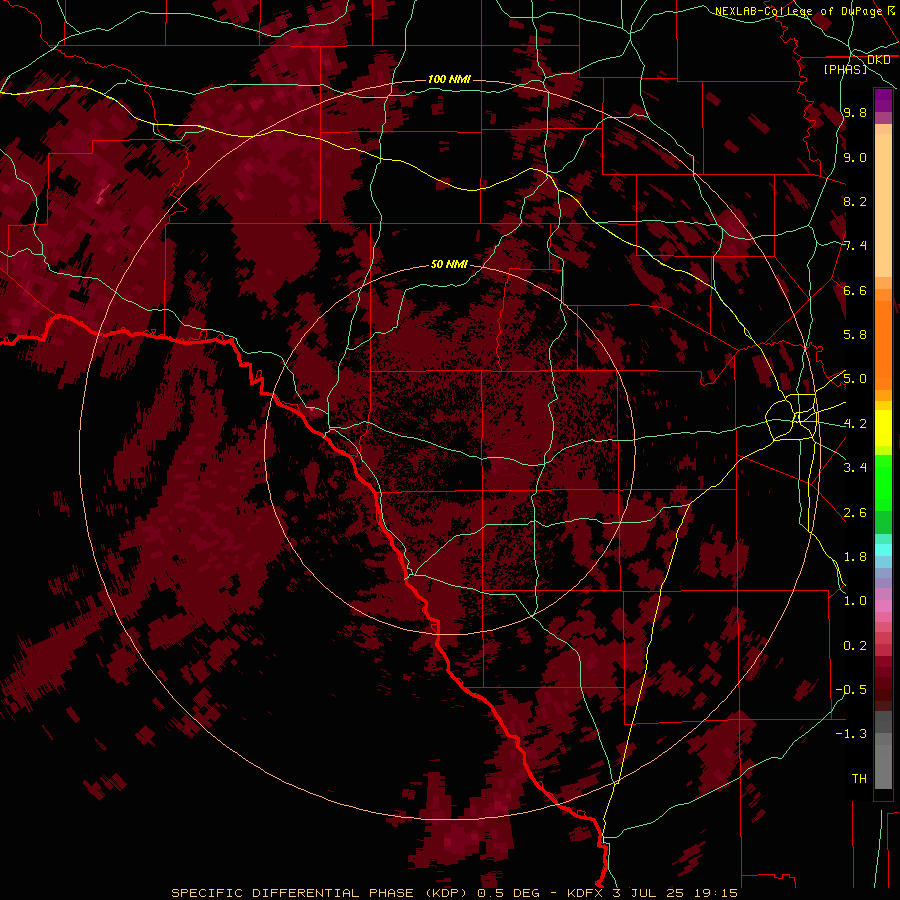The width and height of the screenshot is (900, 900).
Task: Click the NEXLAB-College of DuPage credit text
Action: pyautogui.click(x=798, y=11)
